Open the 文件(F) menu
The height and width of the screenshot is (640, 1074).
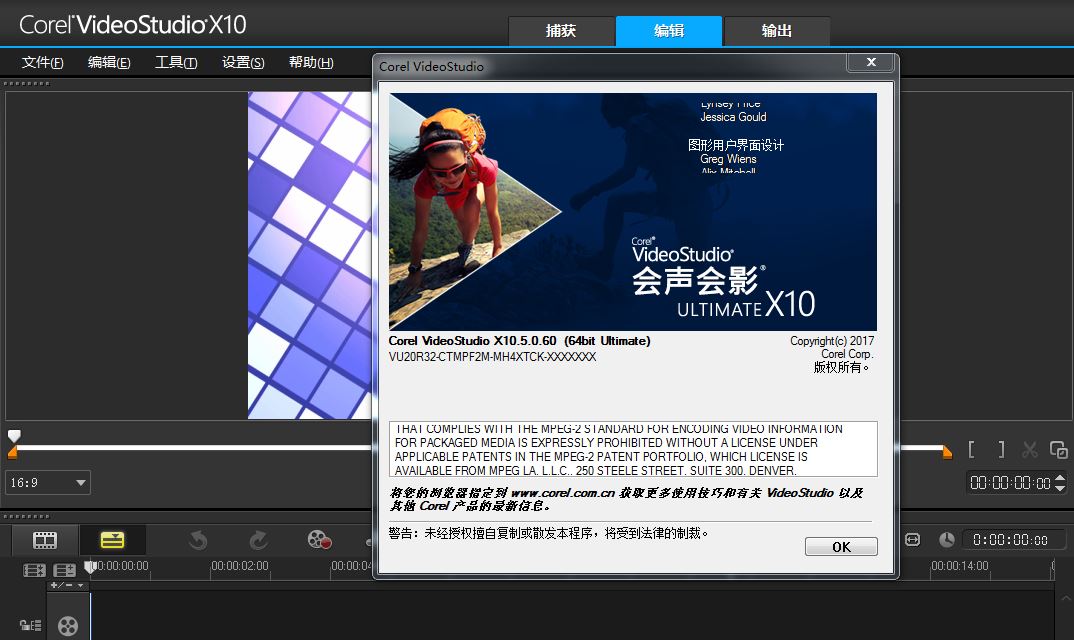tap(42, 62)
